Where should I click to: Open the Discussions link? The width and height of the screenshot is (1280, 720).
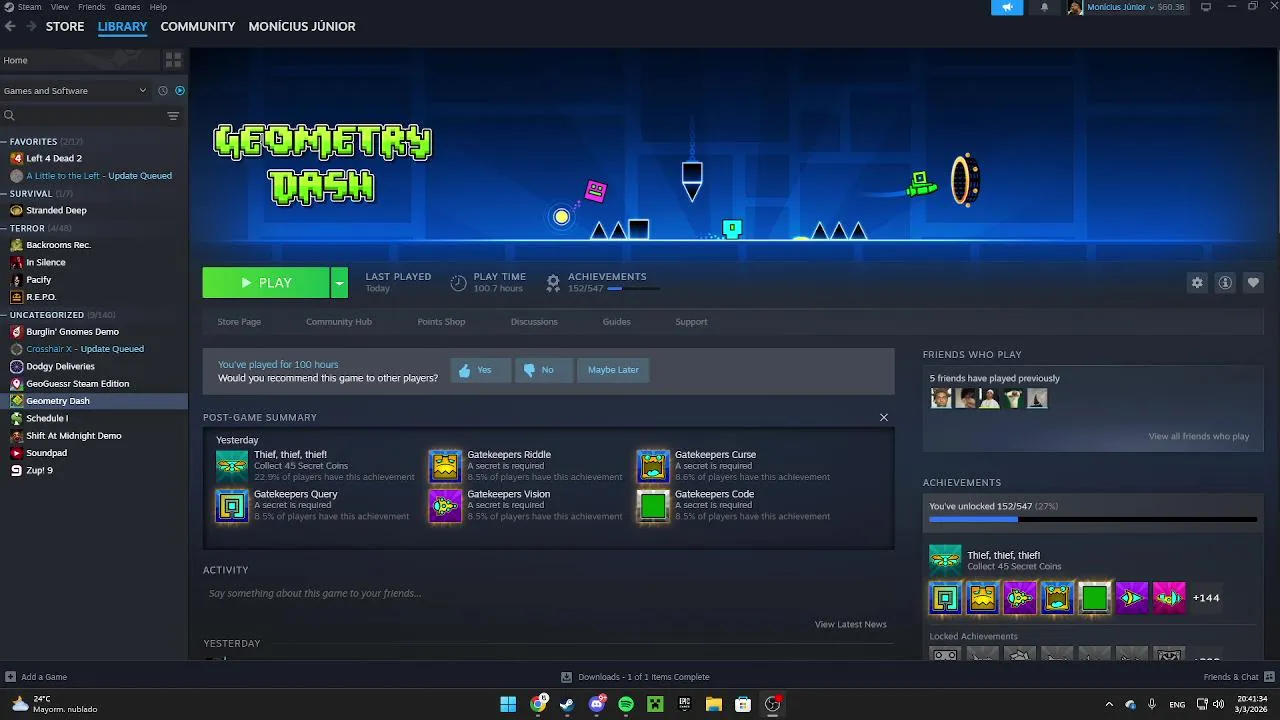(534, 321)
